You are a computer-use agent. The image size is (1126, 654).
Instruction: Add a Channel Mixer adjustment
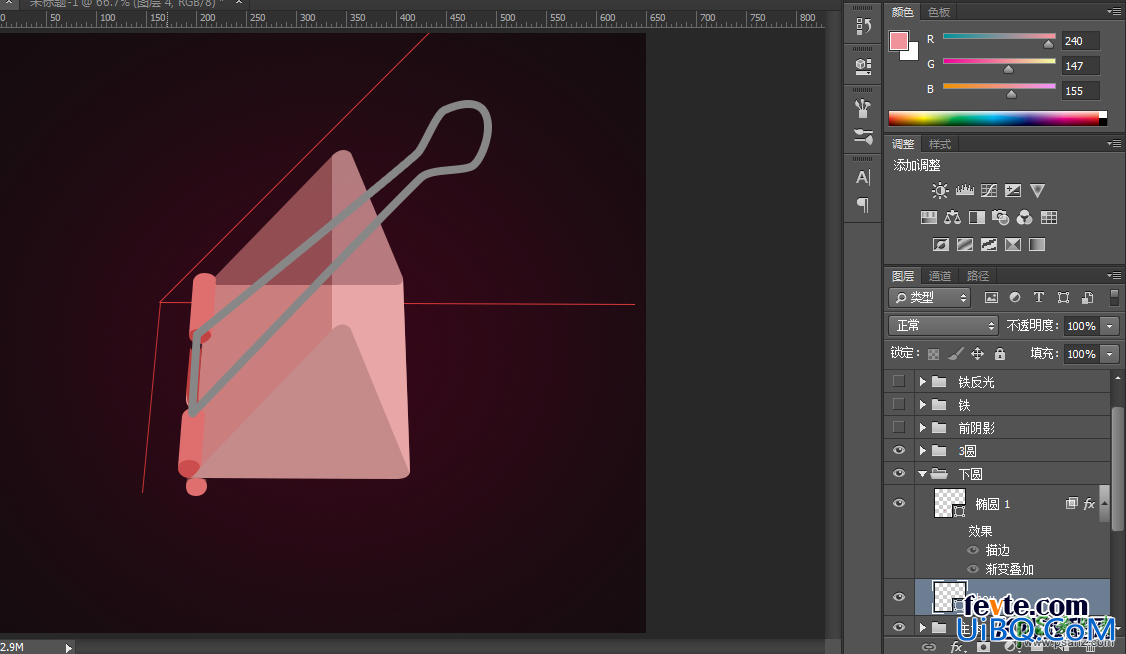click(x=1025, y=217)
